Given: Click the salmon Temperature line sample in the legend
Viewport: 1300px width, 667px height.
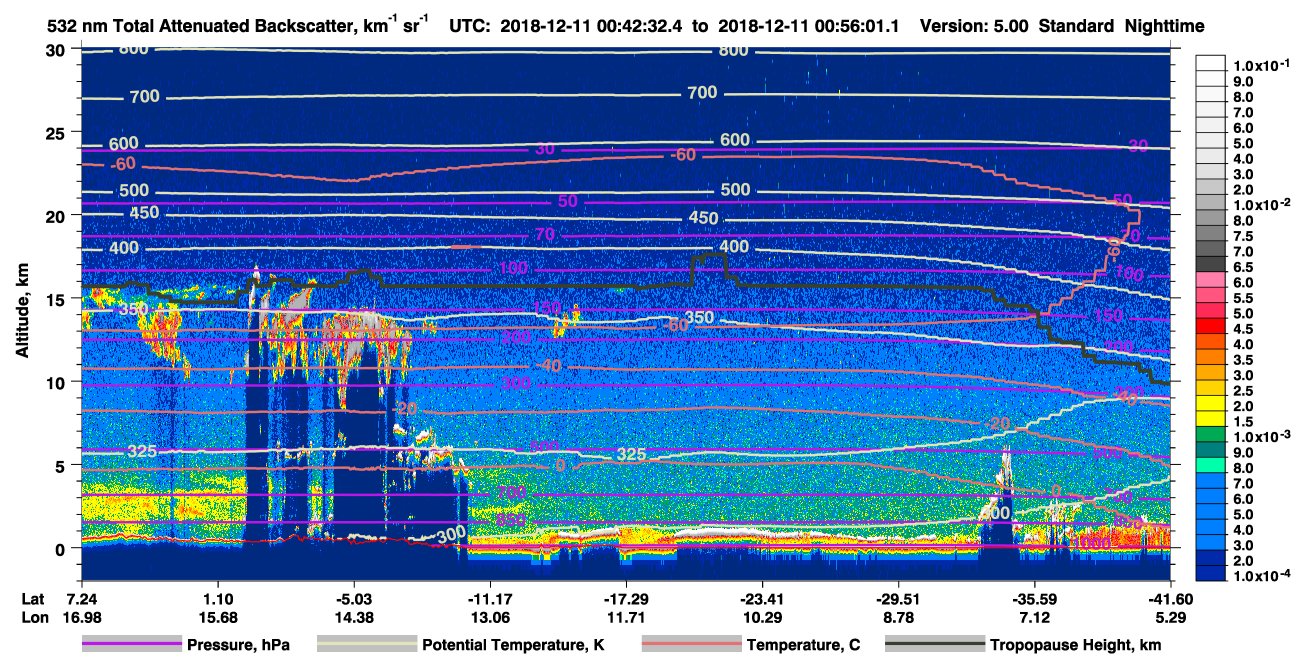Looking at the screenshot, I should (690, 645).
